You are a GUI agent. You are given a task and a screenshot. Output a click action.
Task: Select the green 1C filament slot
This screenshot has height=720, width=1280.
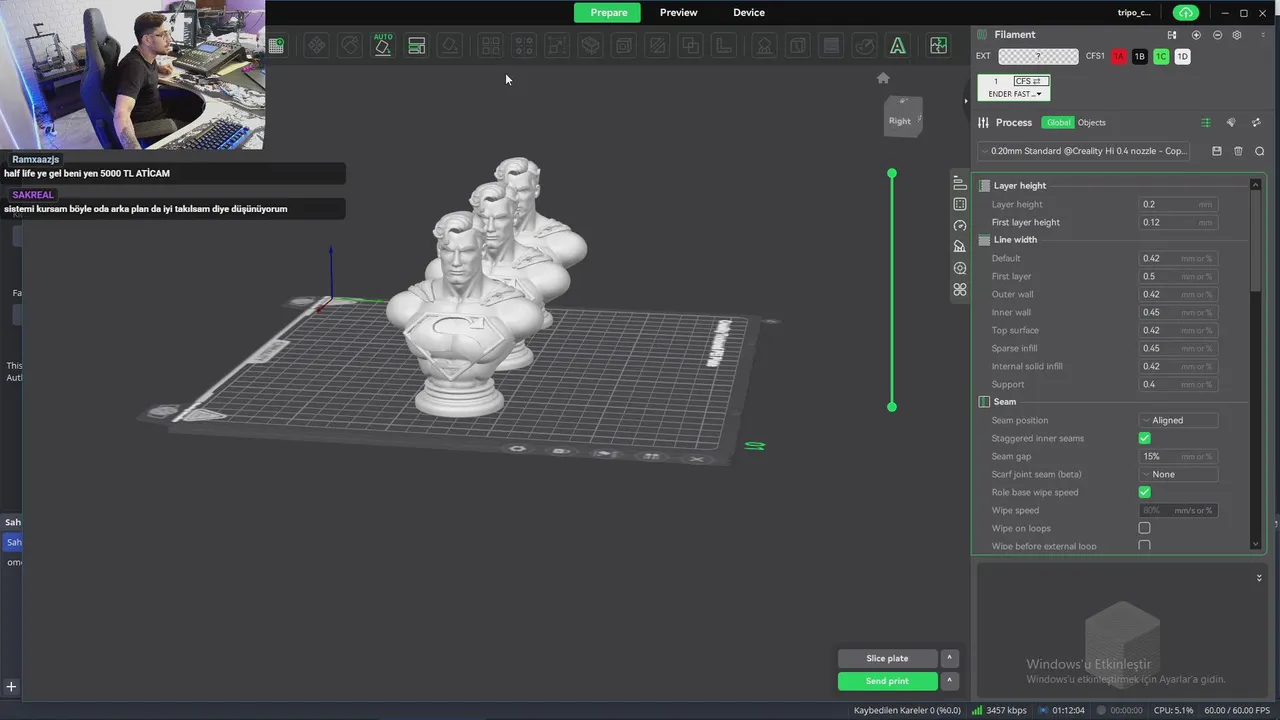click(x=1161, y=57)
